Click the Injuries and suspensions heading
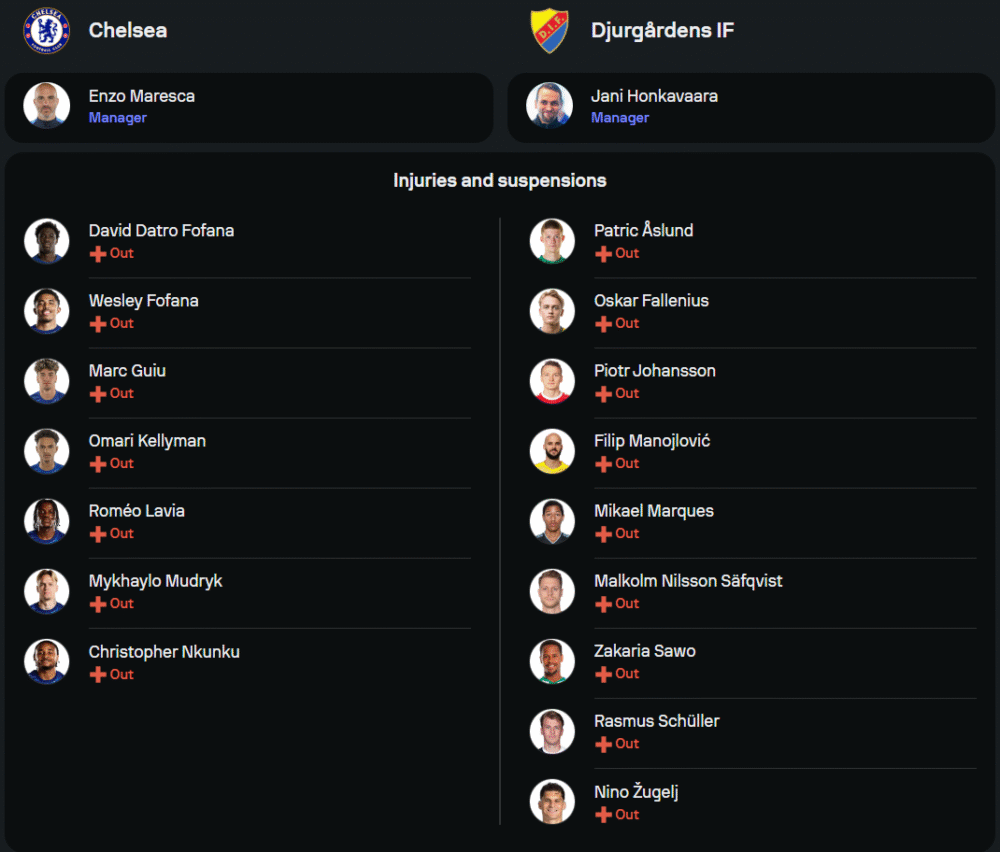 500,181
